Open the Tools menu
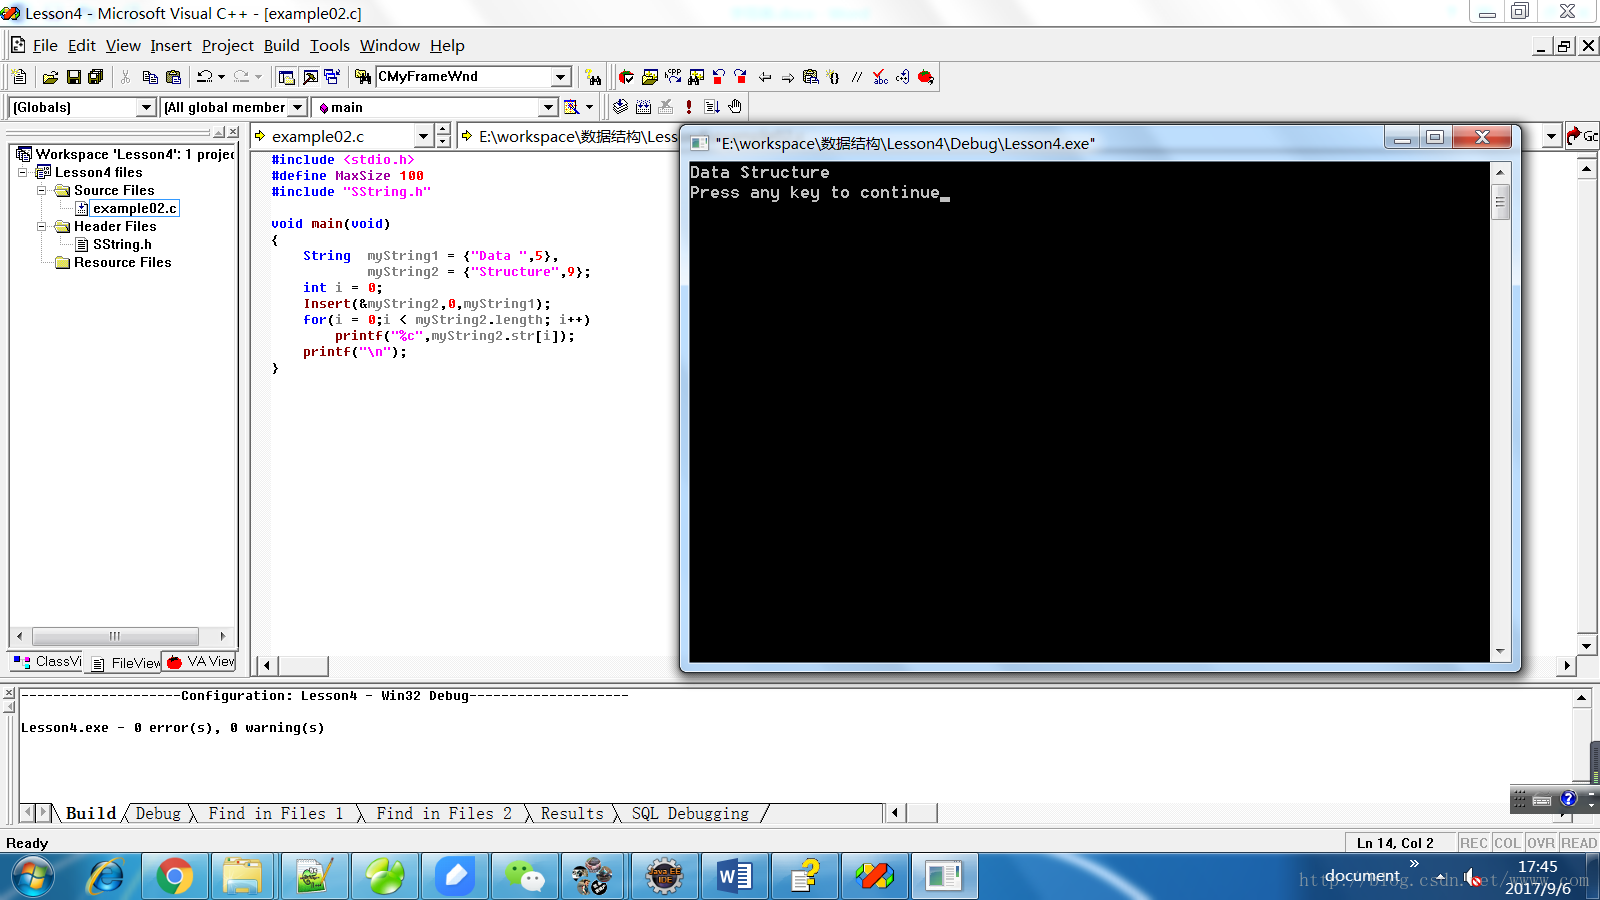The image size is (1600, 900). pyautogui.click(x=330, y=45)
